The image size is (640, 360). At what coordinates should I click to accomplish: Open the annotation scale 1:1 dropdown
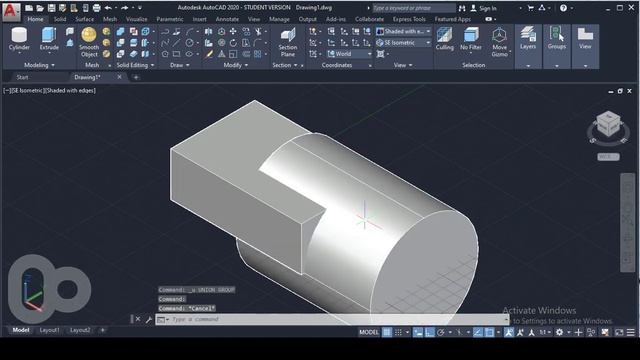point(545,332)
